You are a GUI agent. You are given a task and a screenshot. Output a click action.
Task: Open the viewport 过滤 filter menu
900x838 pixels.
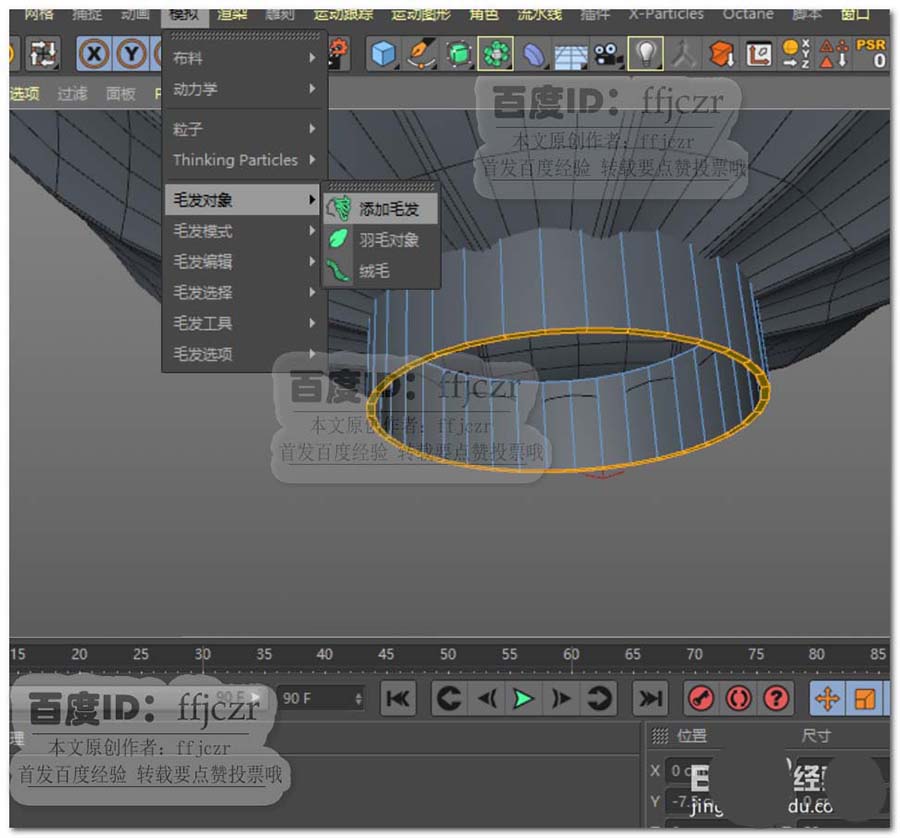pyautogui.click(x=72, y=93)
